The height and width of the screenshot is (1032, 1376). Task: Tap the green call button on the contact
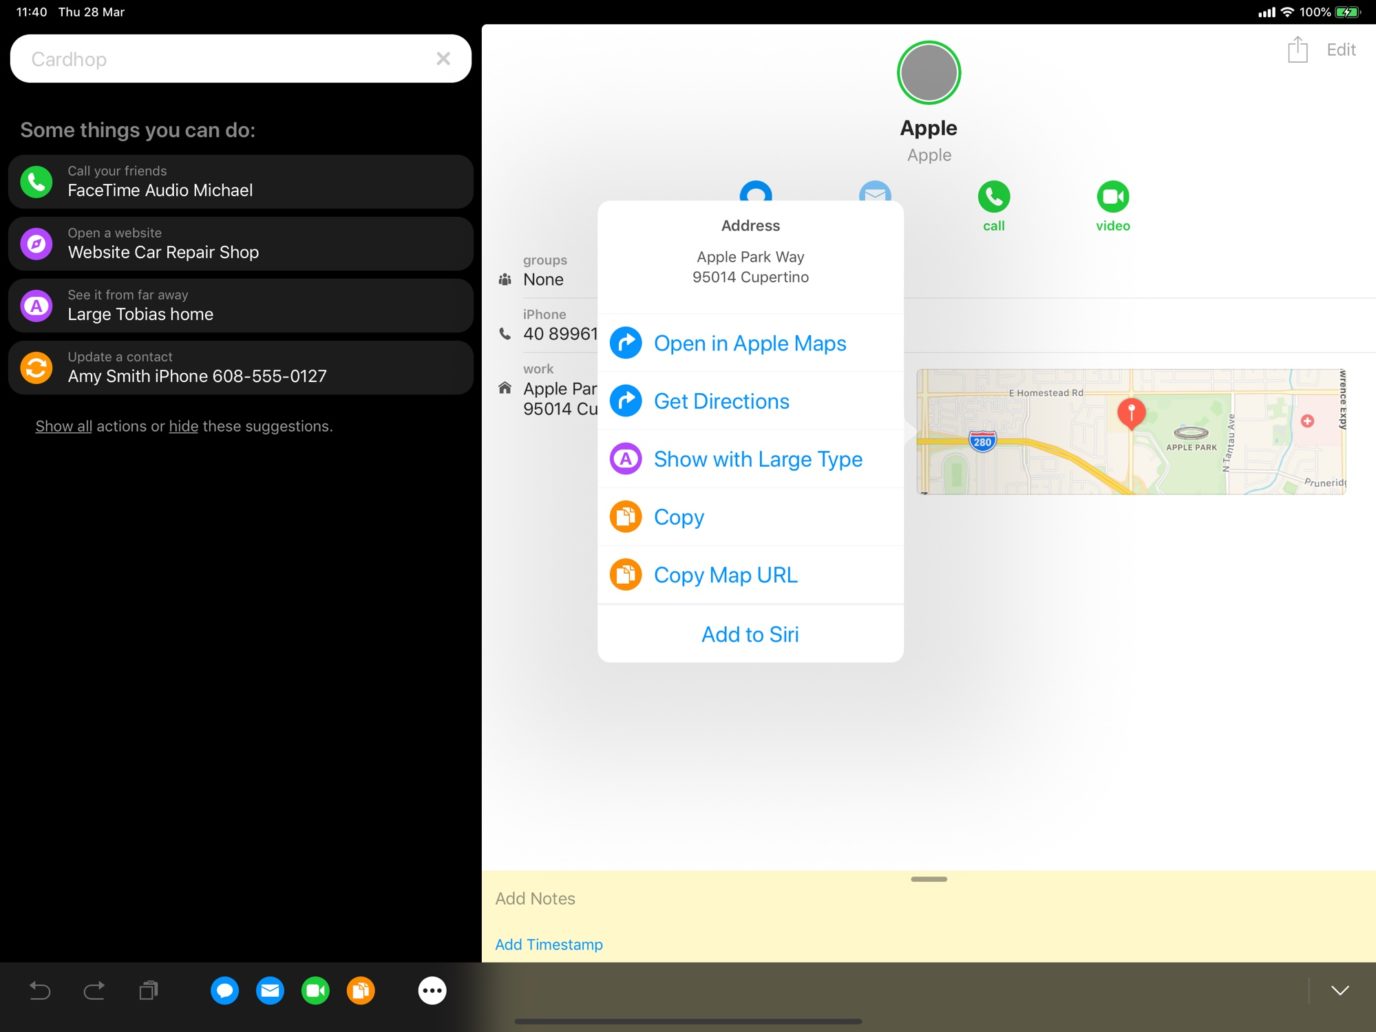[993, 196]
